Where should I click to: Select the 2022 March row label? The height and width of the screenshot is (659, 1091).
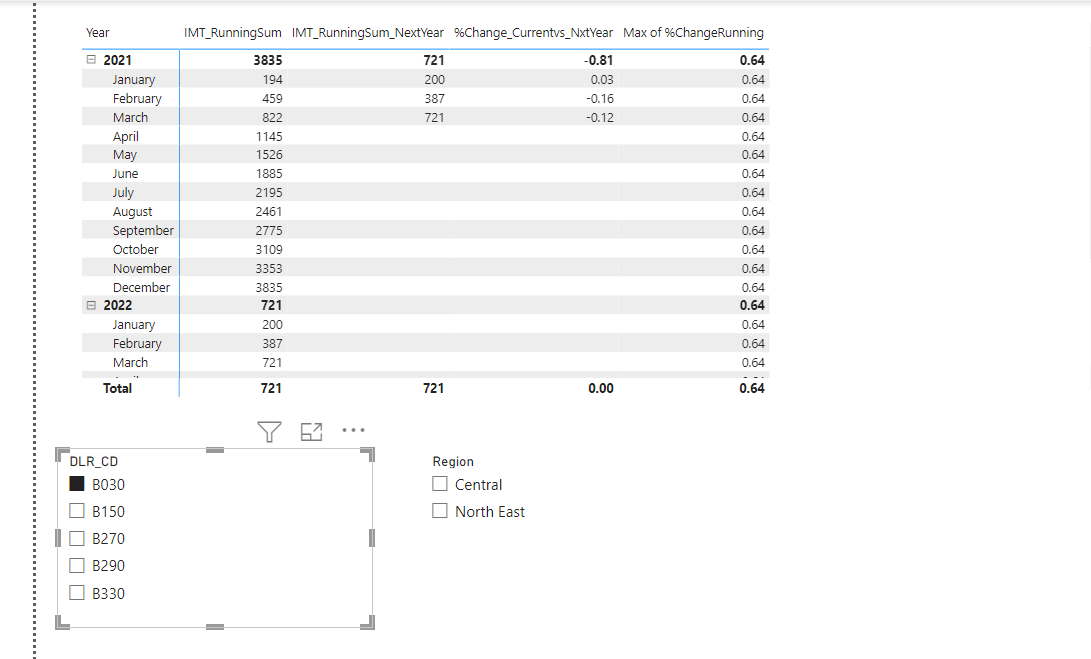point(130,363)
